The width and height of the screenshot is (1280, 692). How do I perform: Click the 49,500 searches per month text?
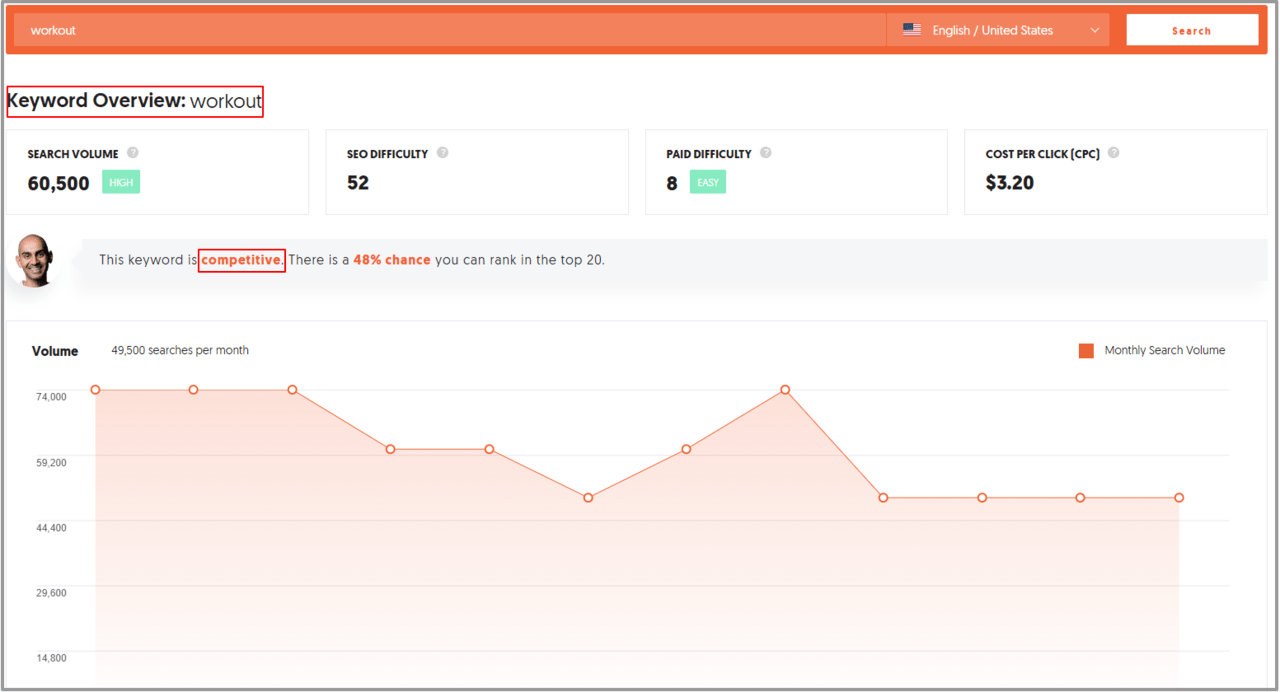click(180, 350)
